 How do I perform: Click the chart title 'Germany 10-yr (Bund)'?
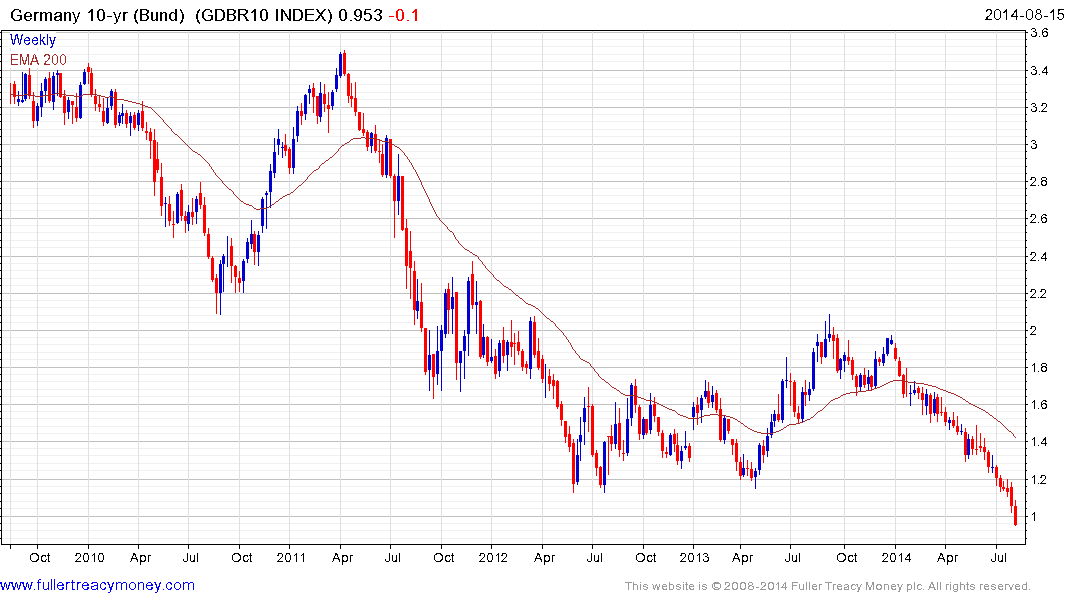(x=97, y=15)
